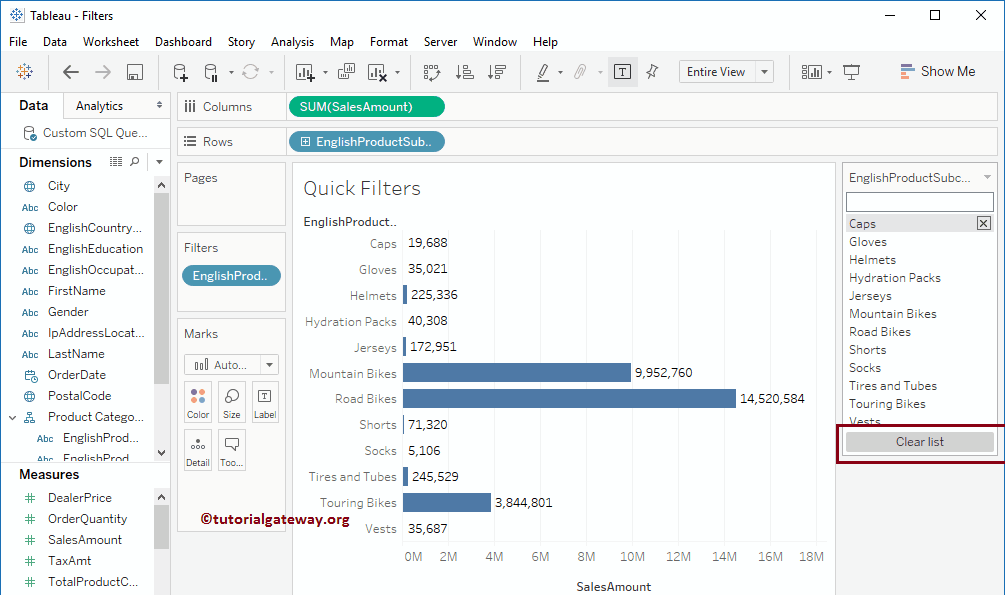Click the Color button on the Marks card
Screen dimensions: 1005x595
pos(197,401)
